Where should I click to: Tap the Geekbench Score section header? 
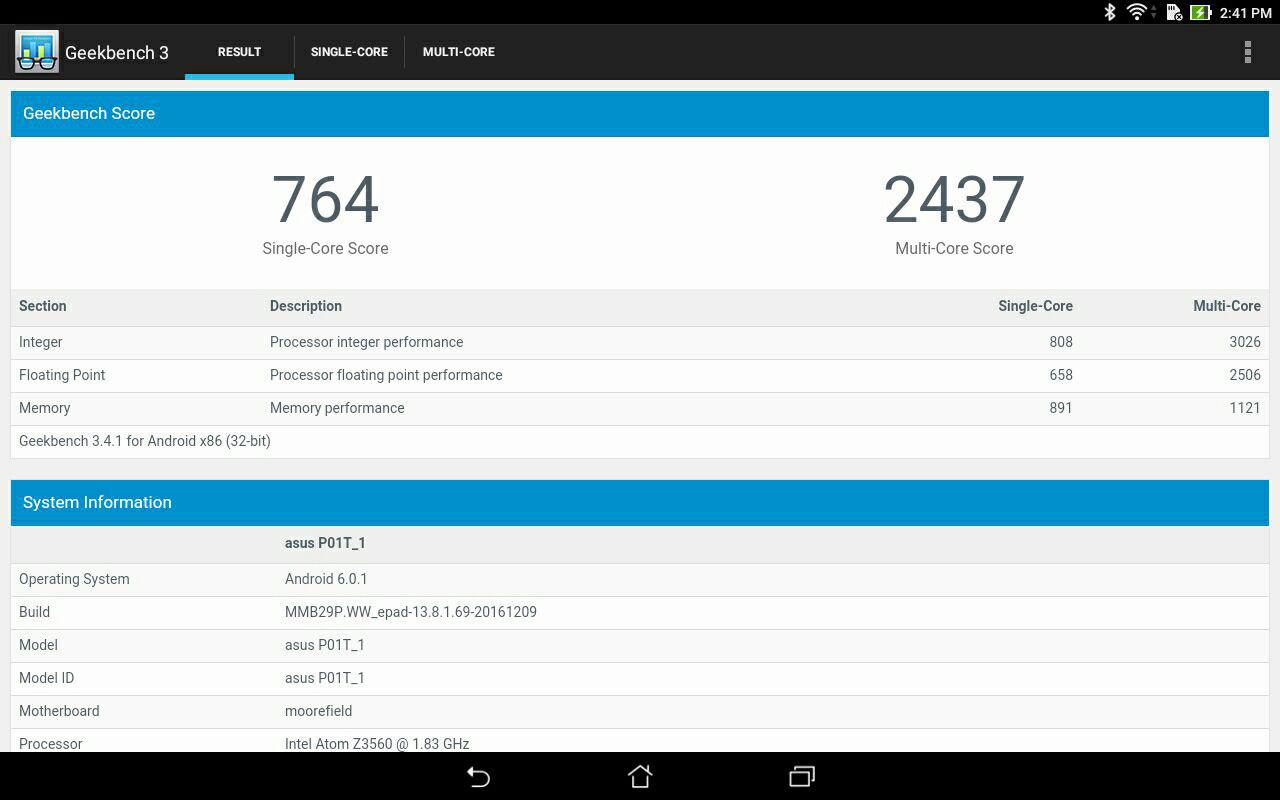(x=640, y=114)
